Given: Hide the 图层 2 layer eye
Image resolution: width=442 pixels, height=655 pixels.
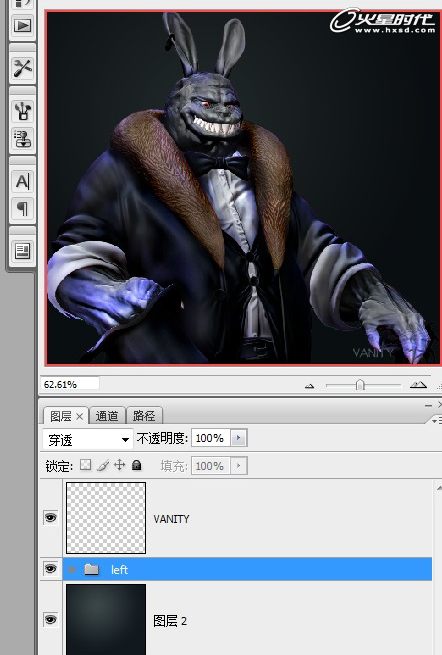Looking at the screenshot, I should 51,619.
